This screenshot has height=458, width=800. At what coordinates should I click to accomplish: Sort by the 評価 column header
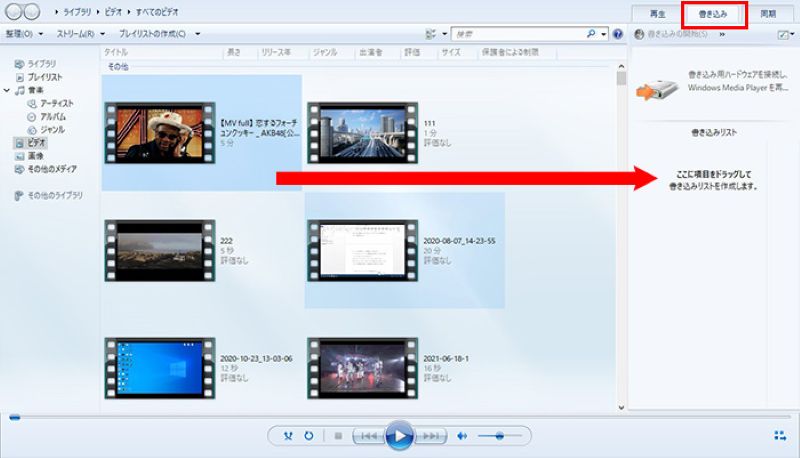tap(412, 52)
